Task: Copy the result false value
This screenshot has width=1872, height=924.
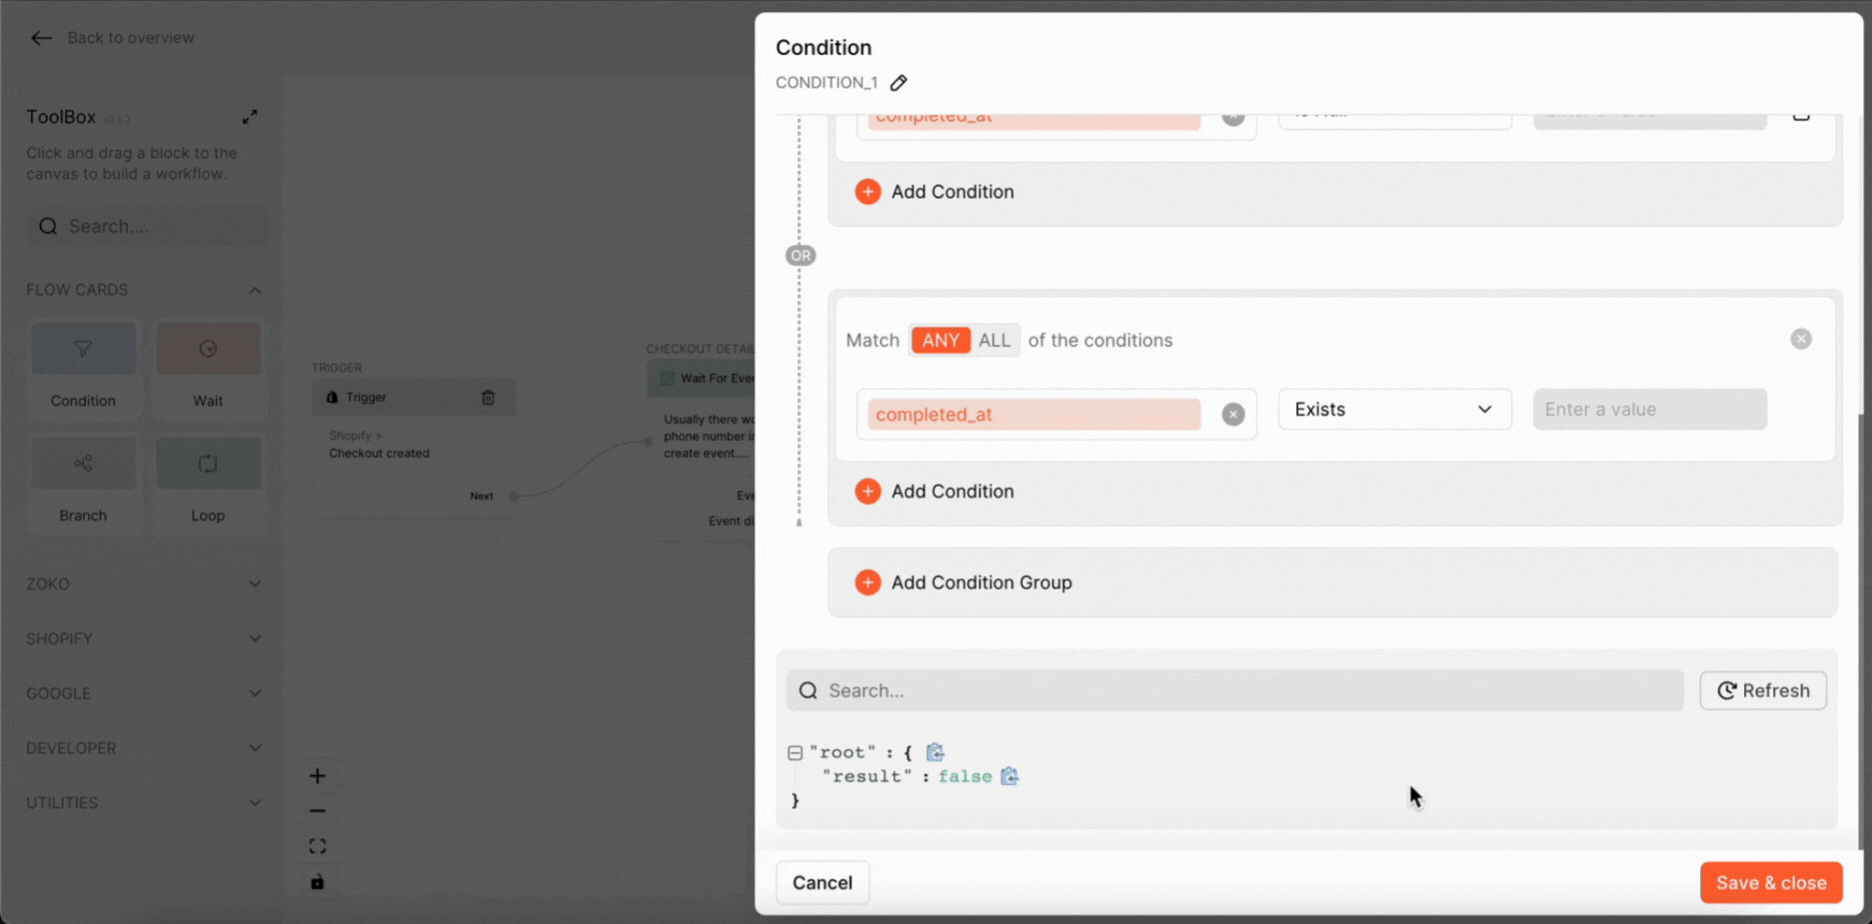Action: 1010,776
